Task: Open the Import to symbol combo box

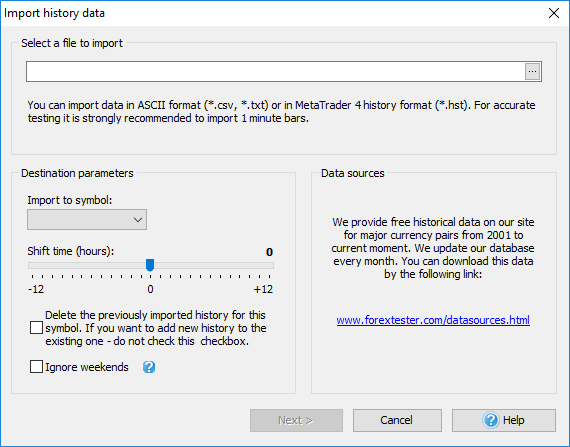Action: pos(87,219)
